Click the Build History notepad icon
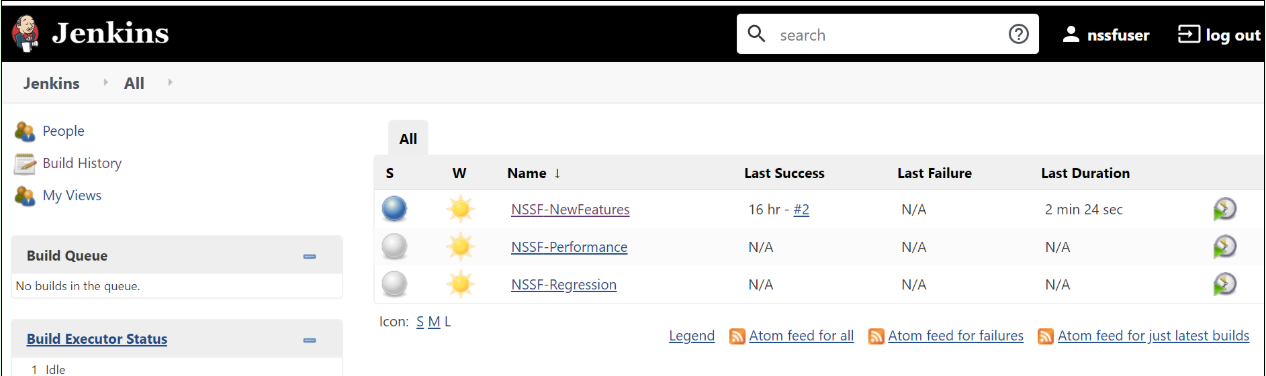The width and height of the screenshot is (1266, 376). [x=25, y=163]
